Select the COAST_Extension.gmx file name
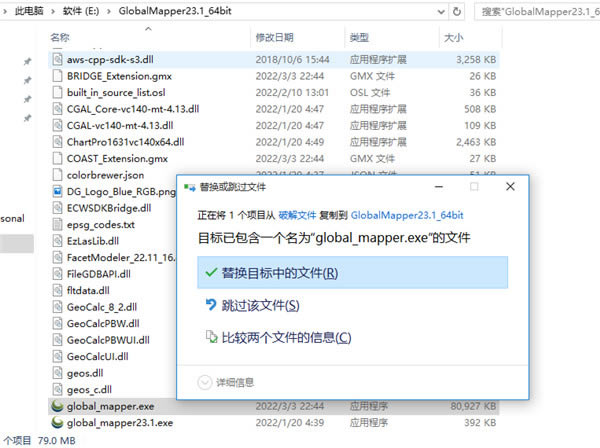The image size is (600, 448). click(x=117, y=158)
